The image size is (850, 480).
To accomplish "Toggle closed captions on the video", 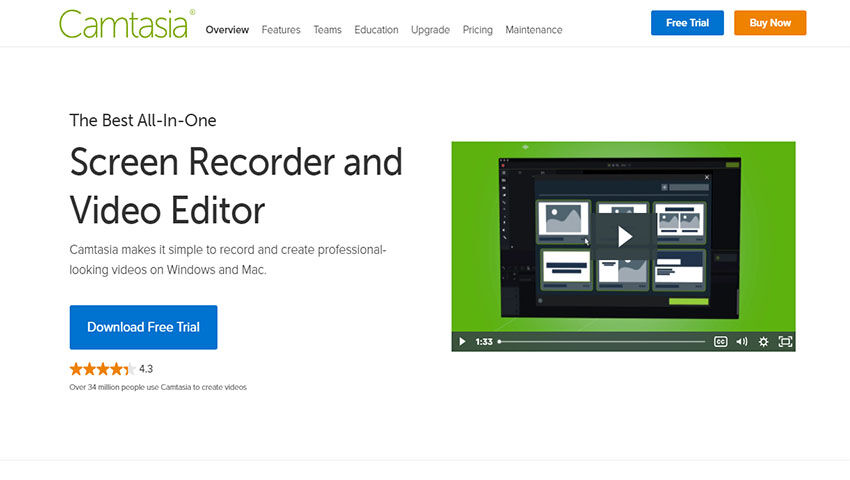I will 720,342.
